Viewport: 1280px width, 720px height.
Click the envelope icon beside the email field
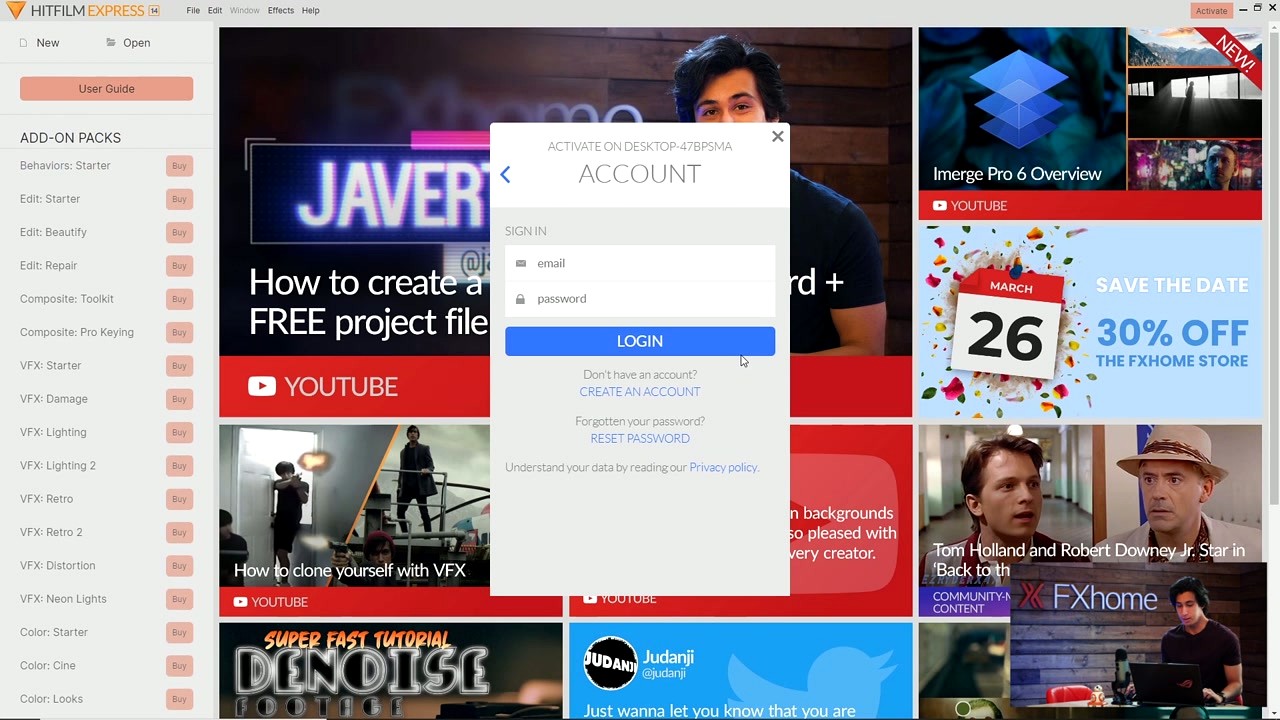tap(521, 262)
